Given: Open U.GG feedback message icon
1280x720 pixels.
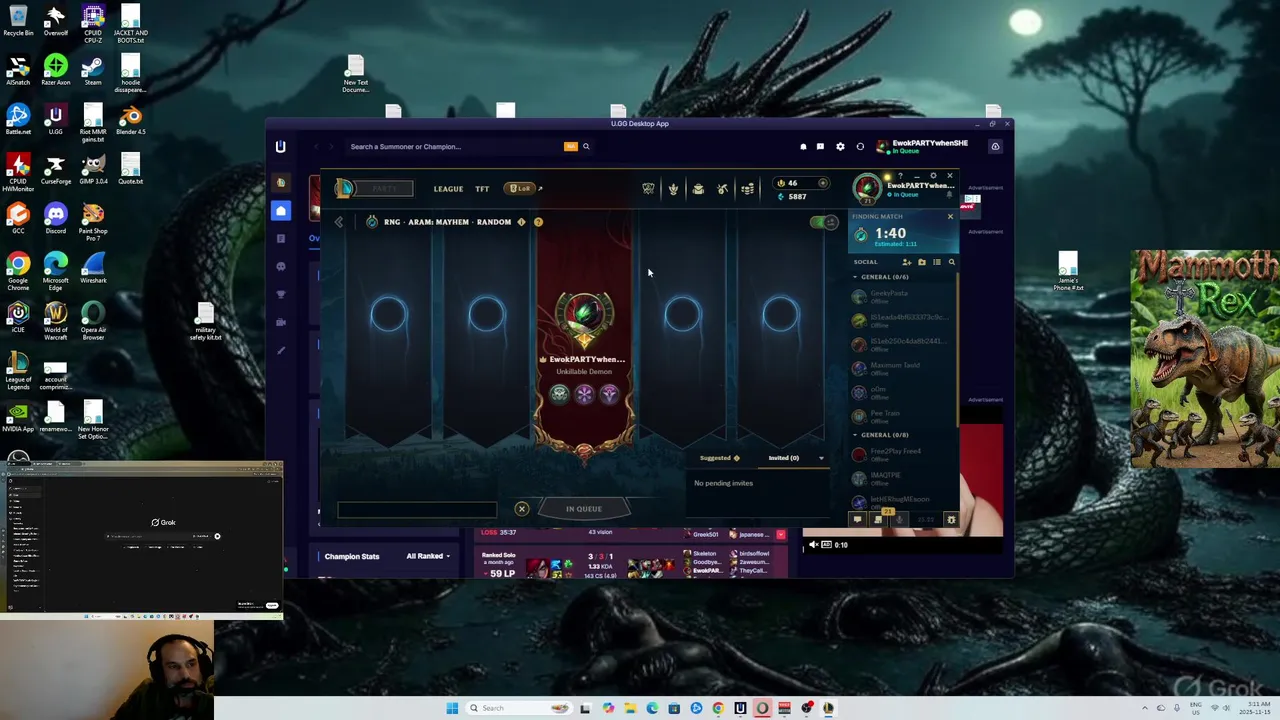Looking at the screenshot, I should click(x=820, y=147).
